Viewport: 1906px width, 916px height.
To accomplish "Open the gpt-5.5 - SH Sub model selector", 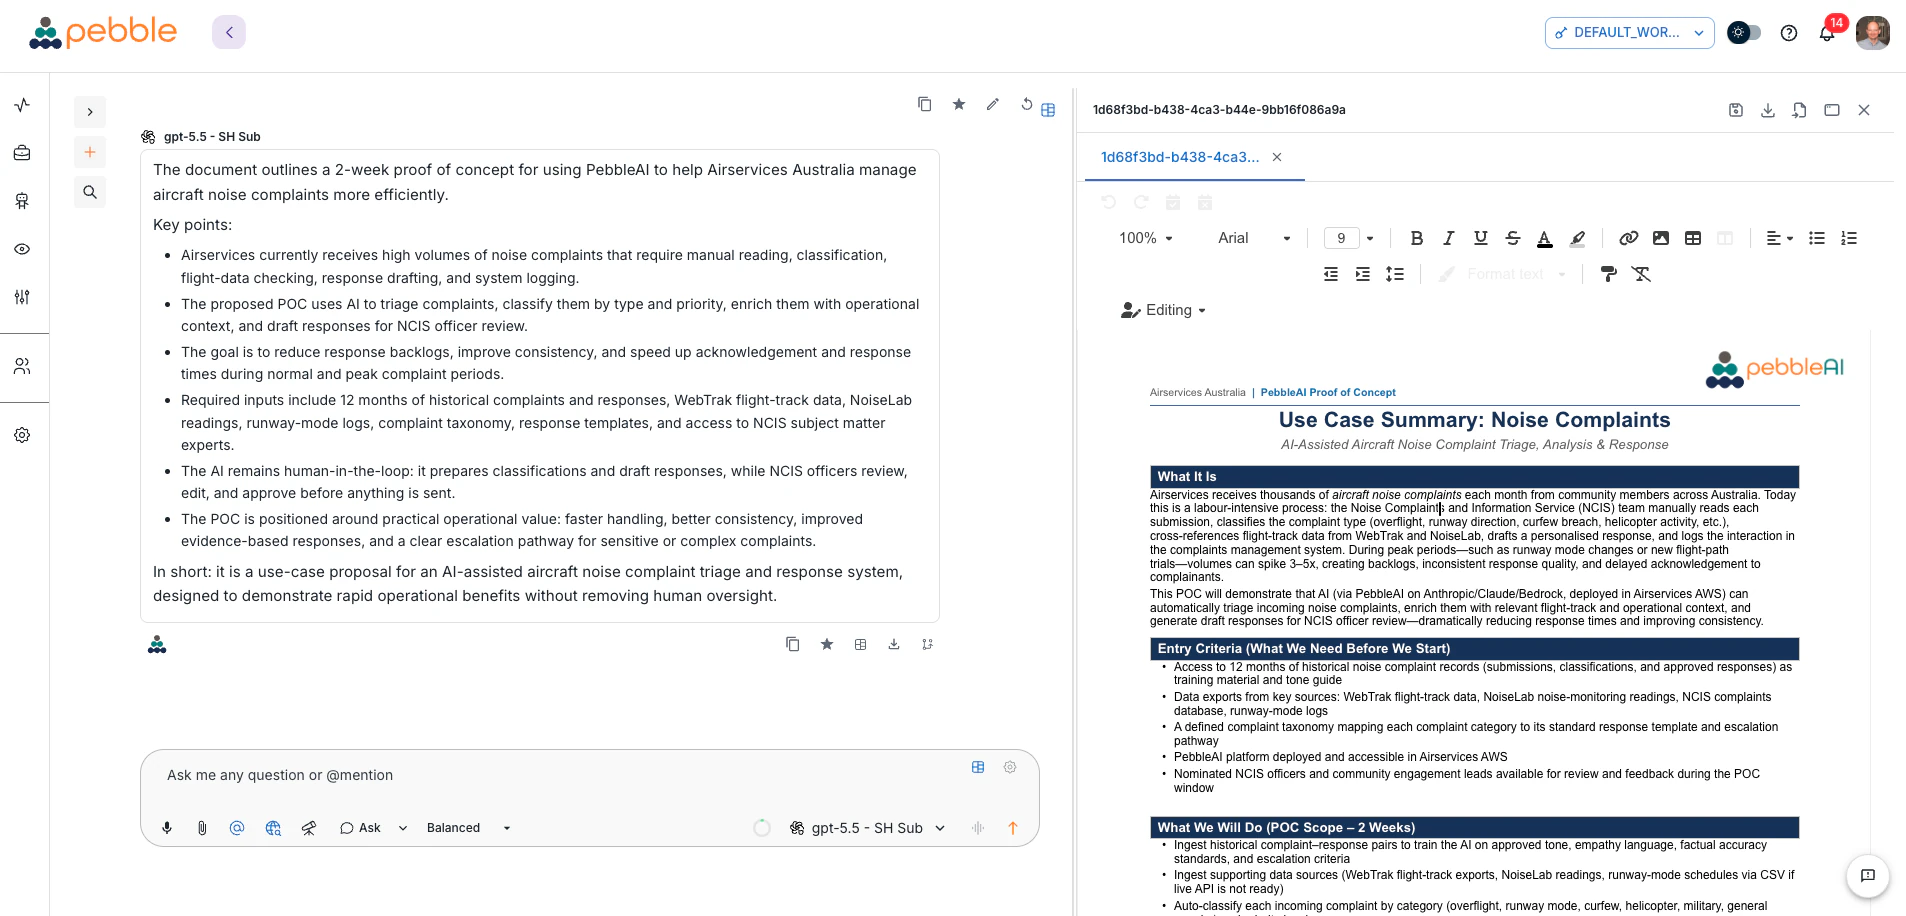I will point(867,828).
